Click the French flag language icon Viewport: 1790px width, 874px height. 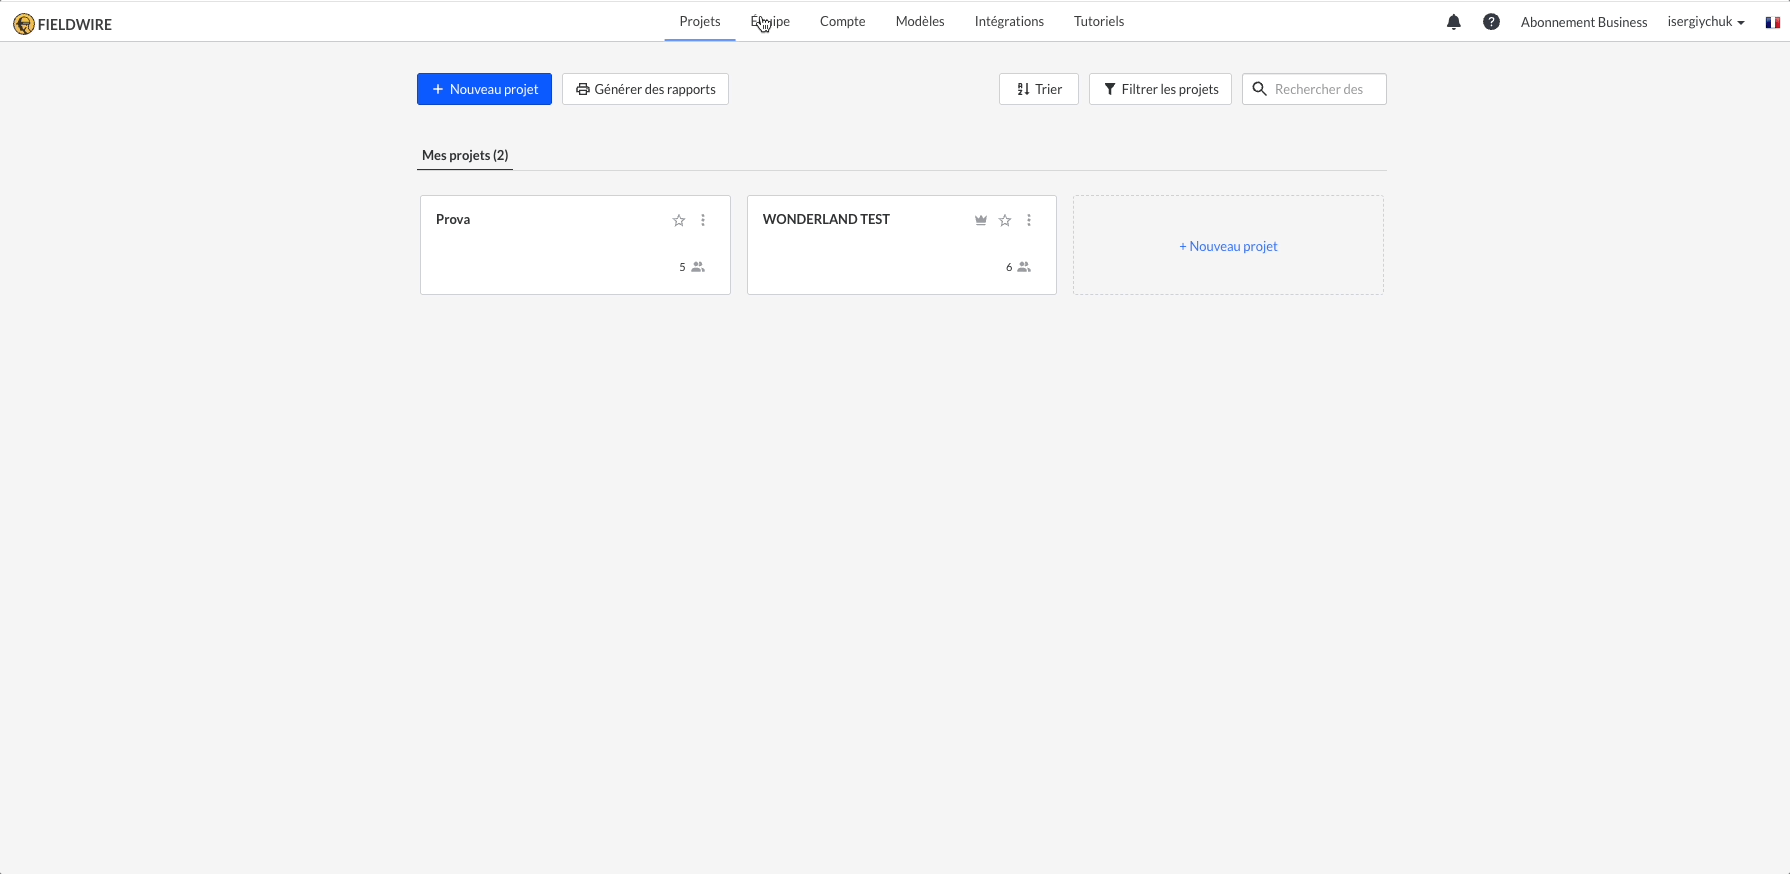(1772, 22)
